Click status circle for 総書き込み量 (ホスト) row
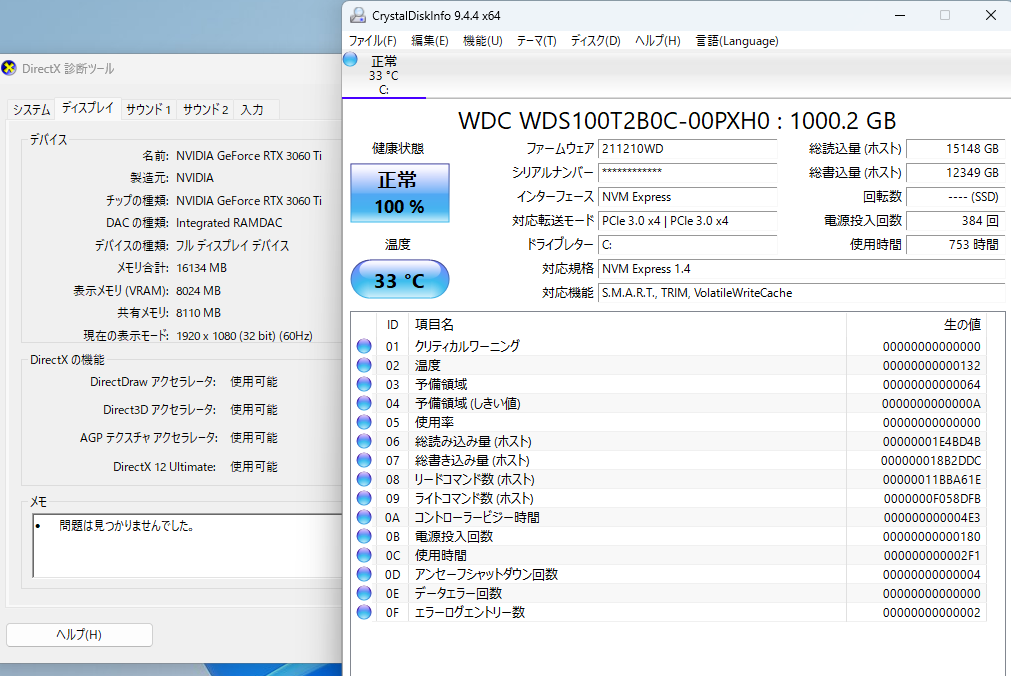1011x676 pixels. (x=364, y=460)
